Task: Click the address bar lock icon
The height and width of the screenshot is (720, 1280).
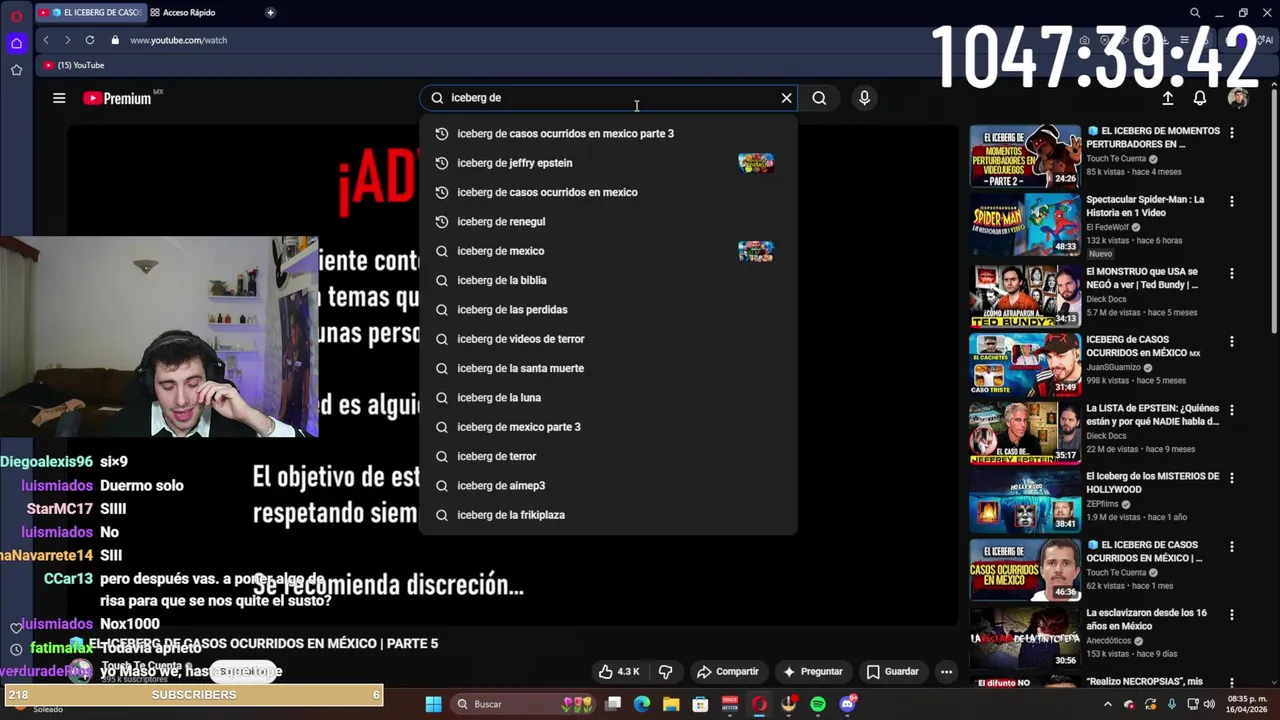Action: (x=115, y=40)
